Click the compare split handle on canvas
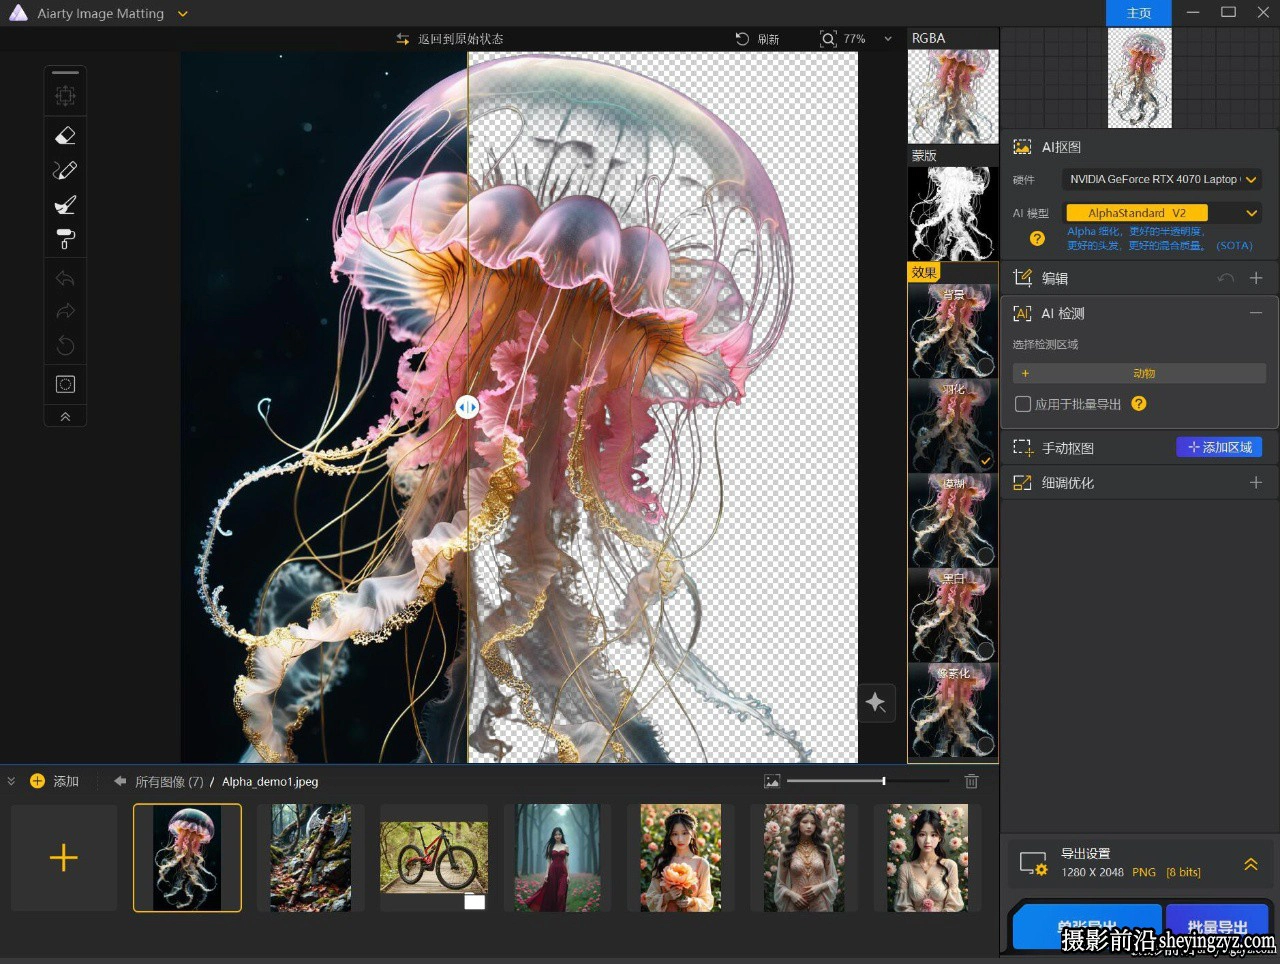Image resolution: width=1280 pixels, height=964 pixels. point(467,407)
